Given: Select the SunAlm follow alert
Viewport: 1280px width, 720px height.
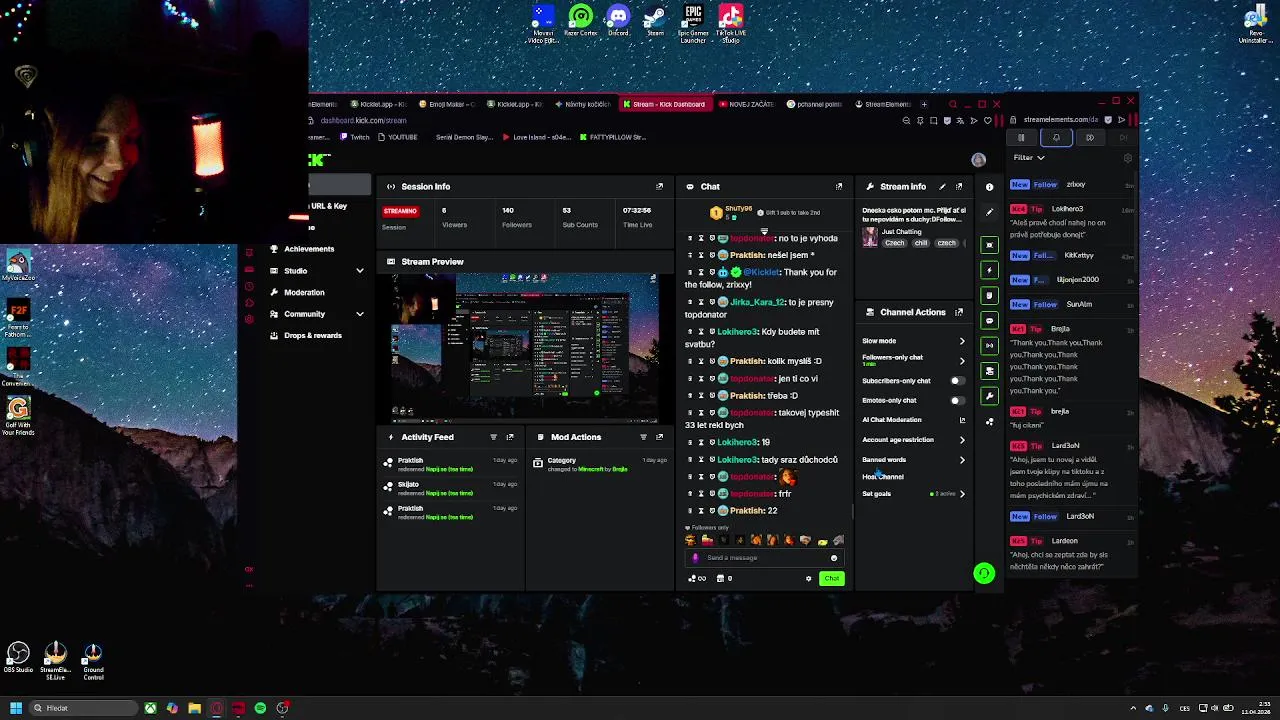Looking at the screenshot, I should click(x=1073, y=304).
